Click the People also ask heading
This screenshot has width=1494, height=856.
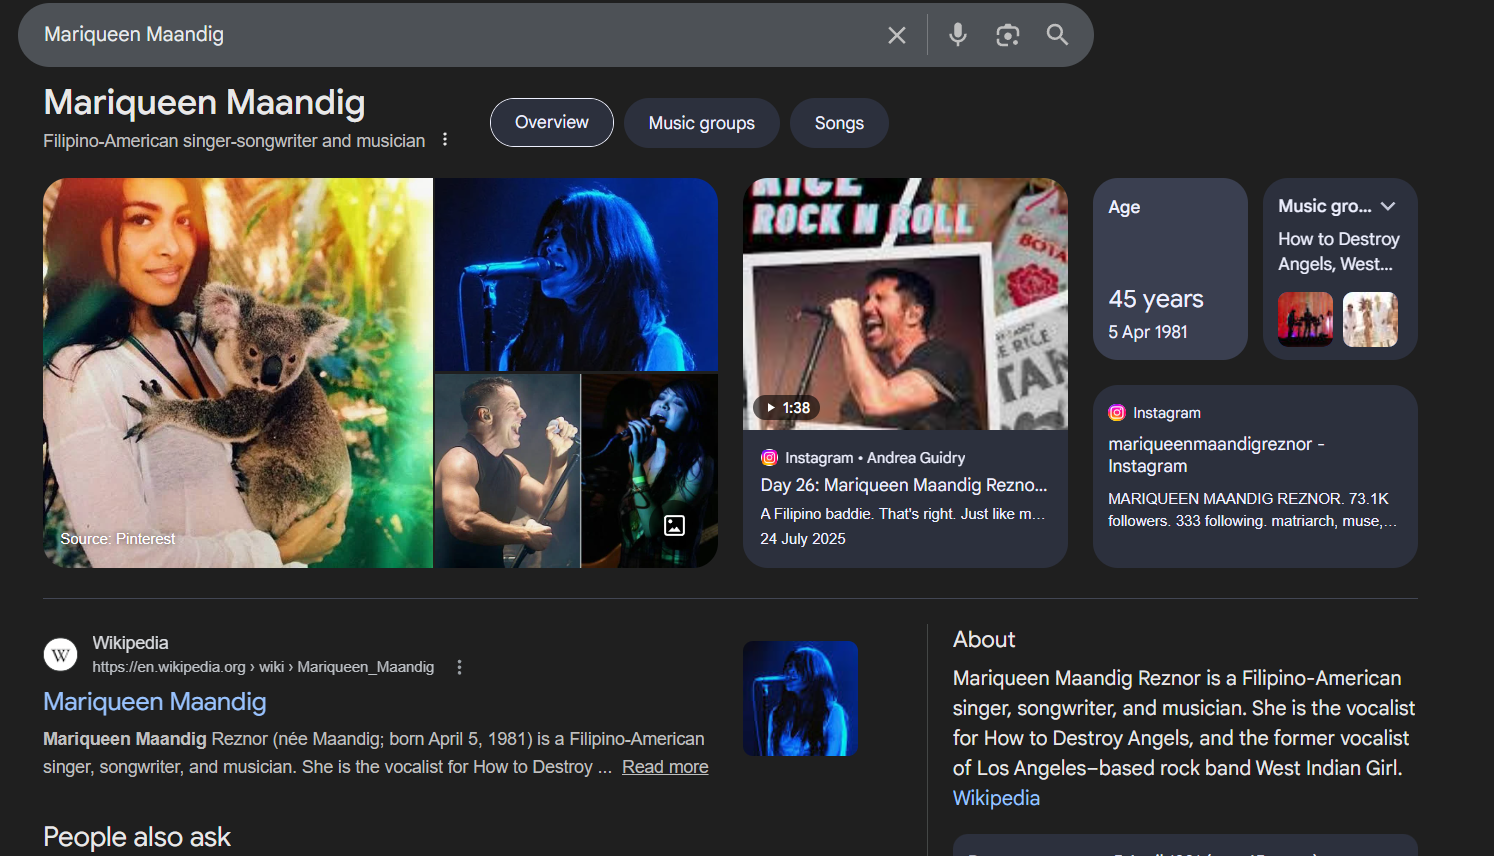(137, 837)
